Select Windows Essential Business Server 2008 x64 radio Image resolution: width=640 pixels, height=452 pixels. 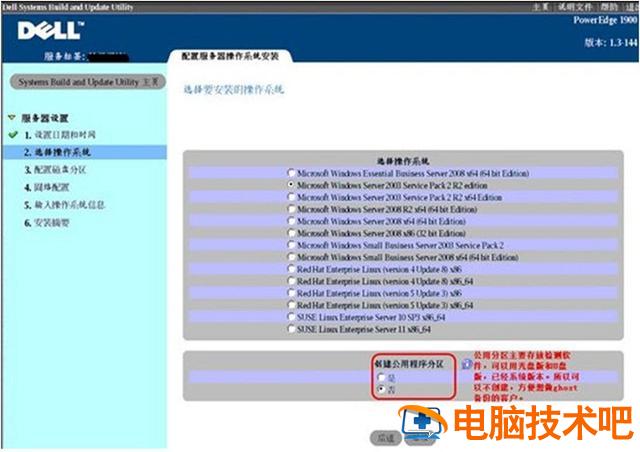point(291,173)
